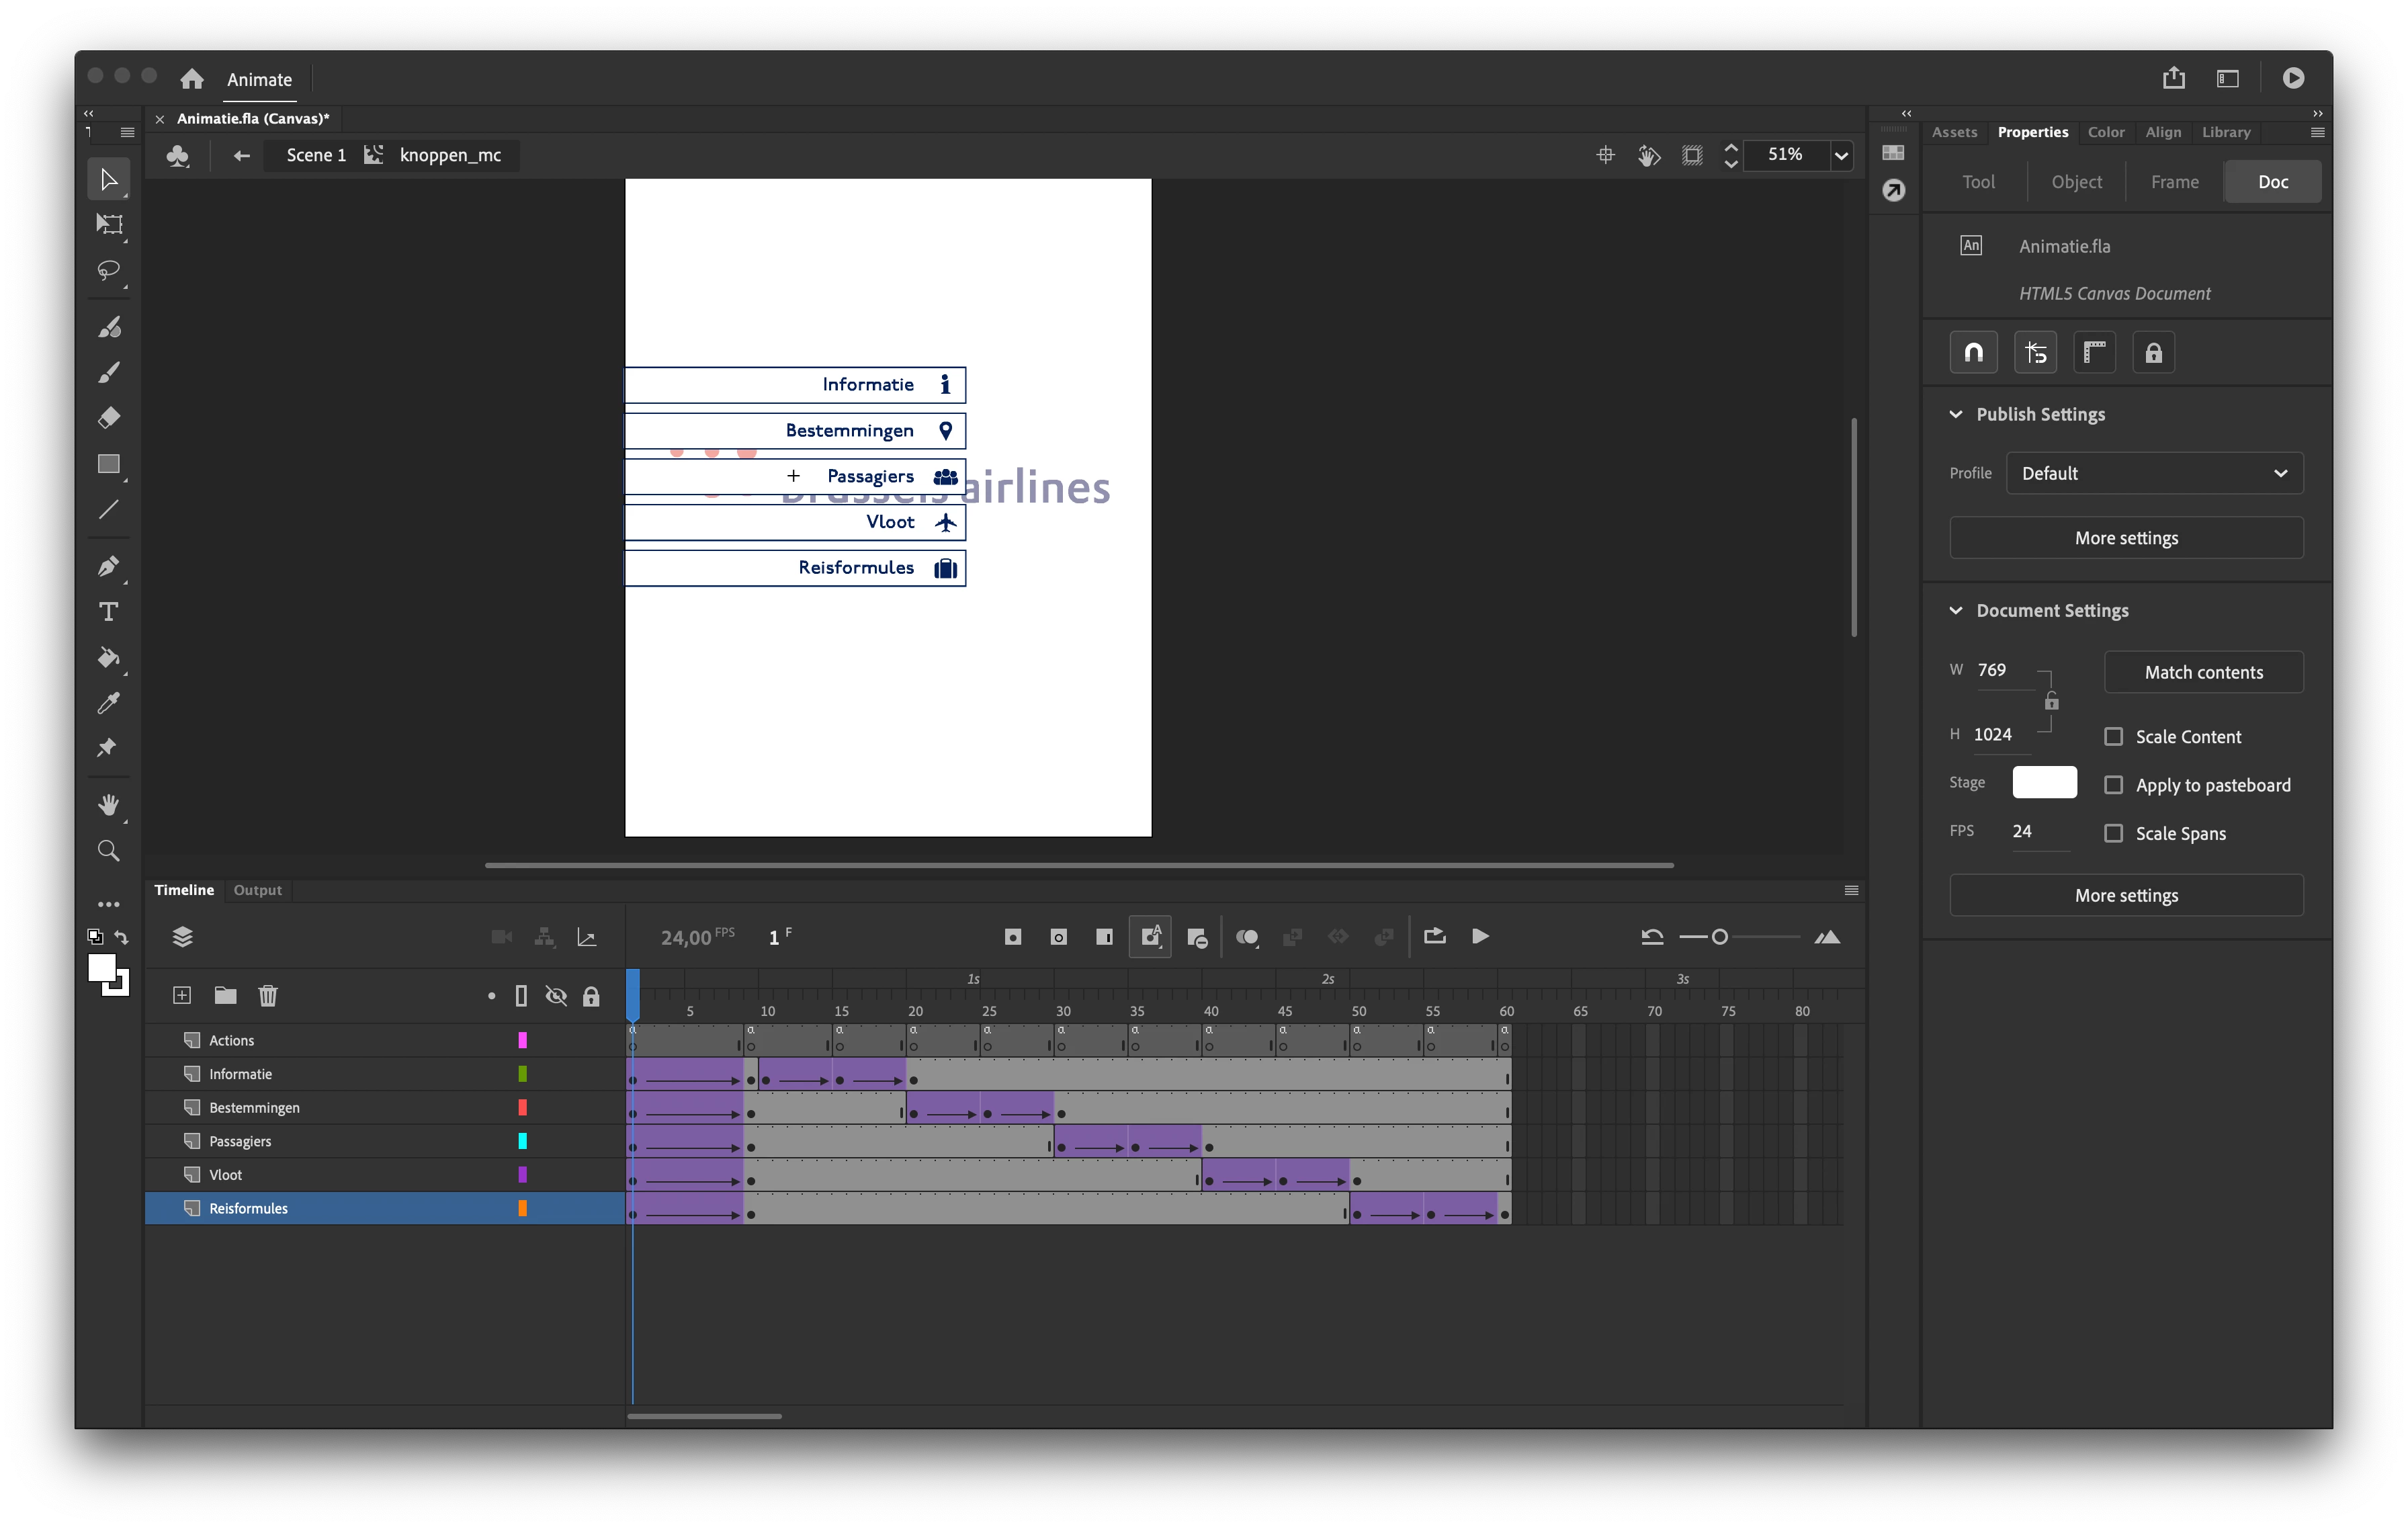Enable the Scale Spans checkbox
2408x1528 pixels.
point(2113,833)
